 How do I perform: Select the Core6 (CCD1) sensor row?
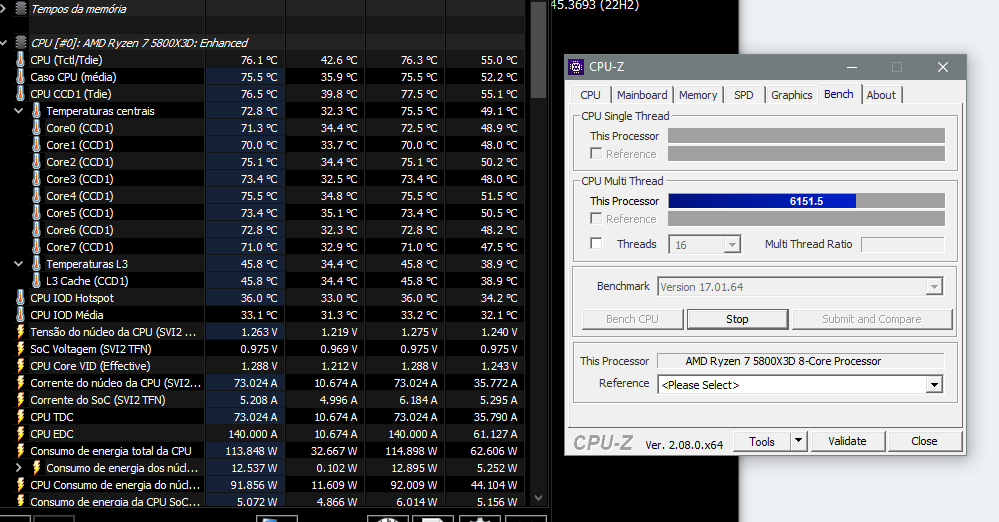tap(262, 230)
